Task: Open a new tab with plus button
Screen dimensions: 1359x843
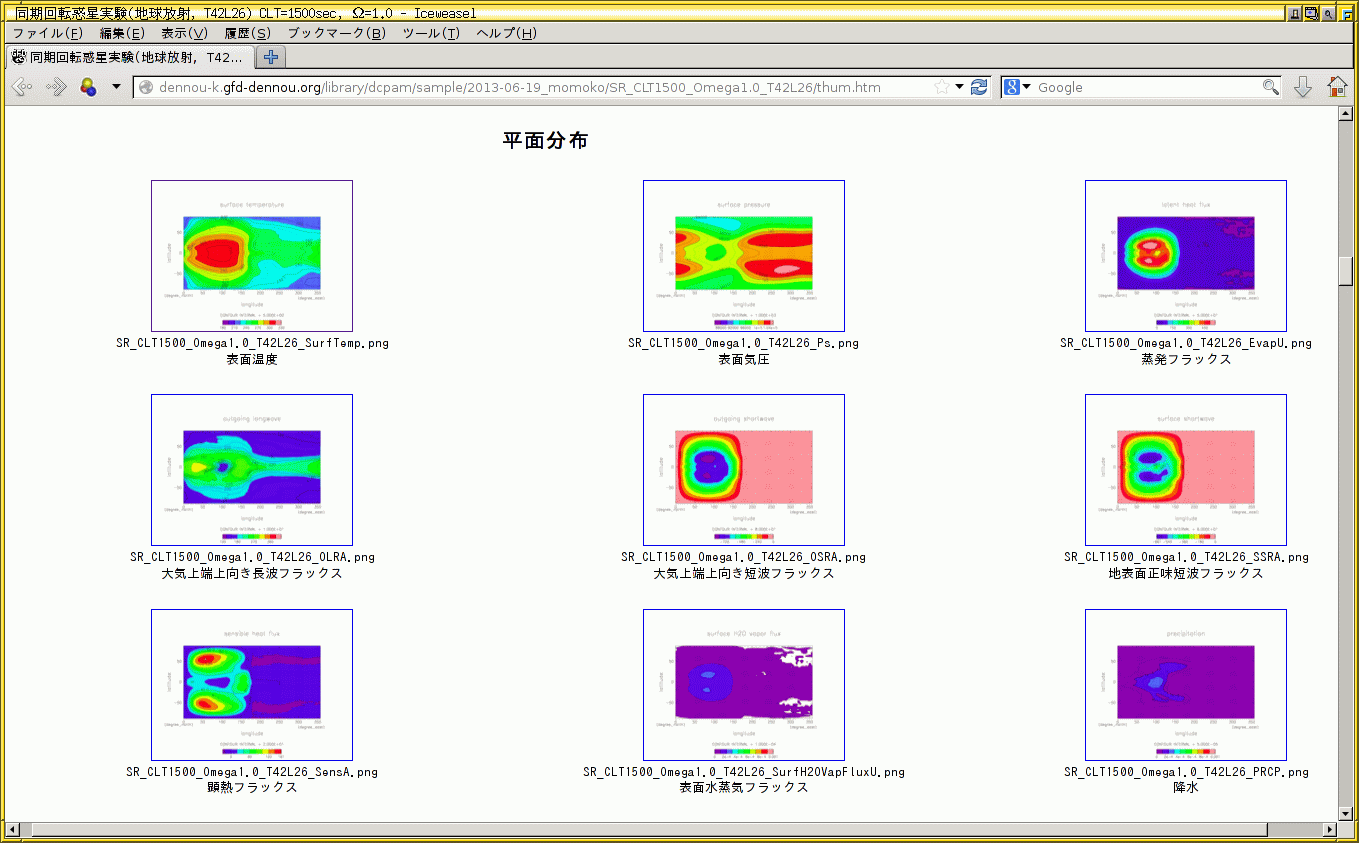Action: [270, 57]
